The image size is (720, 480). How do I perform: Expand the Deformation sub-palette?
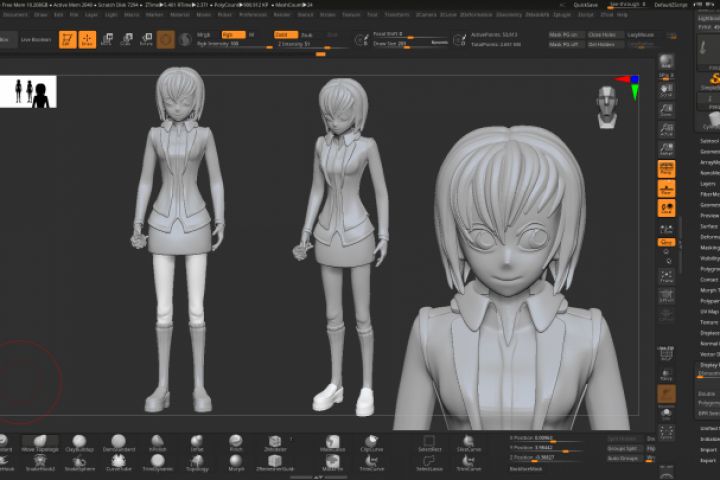coord(709,237)
